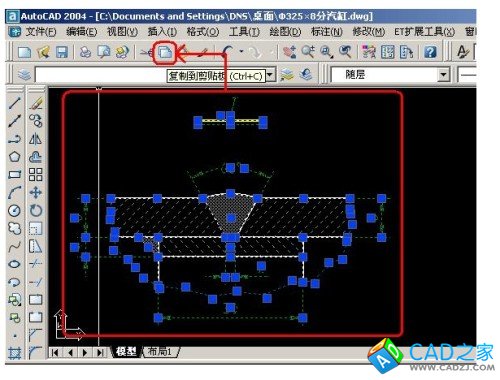This screenshot has height=380, width=500.
Task: Switch to the 布局1 tab
Action: coord(161,351)
